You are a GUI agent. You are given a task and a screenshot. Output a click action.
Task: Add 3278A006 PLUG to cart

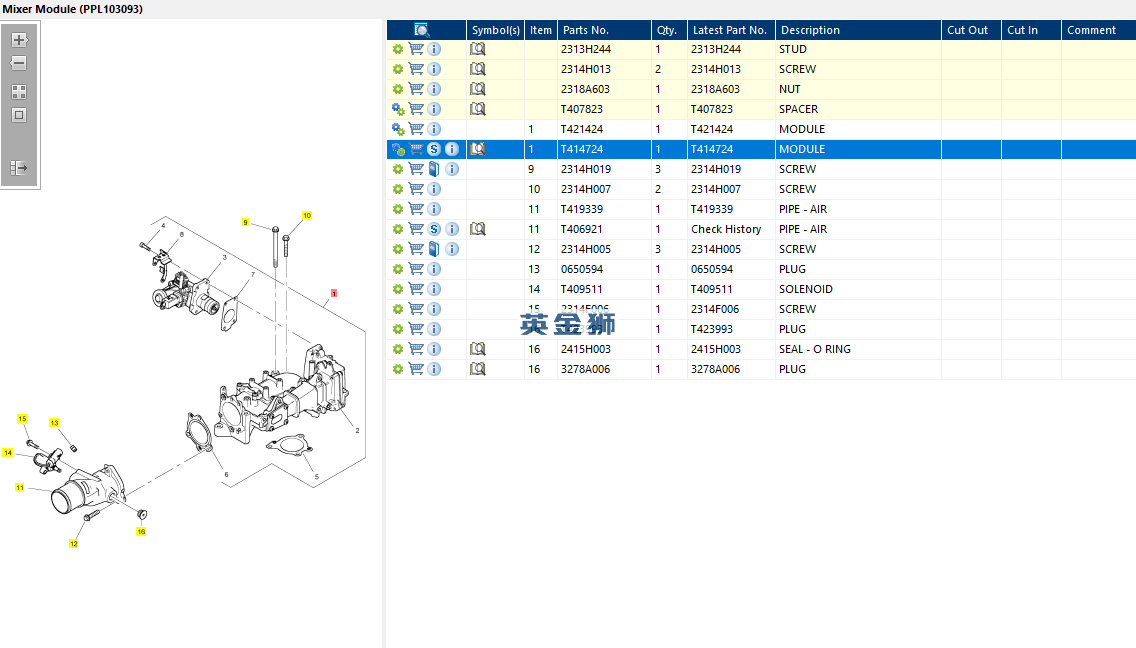[416, 369]
